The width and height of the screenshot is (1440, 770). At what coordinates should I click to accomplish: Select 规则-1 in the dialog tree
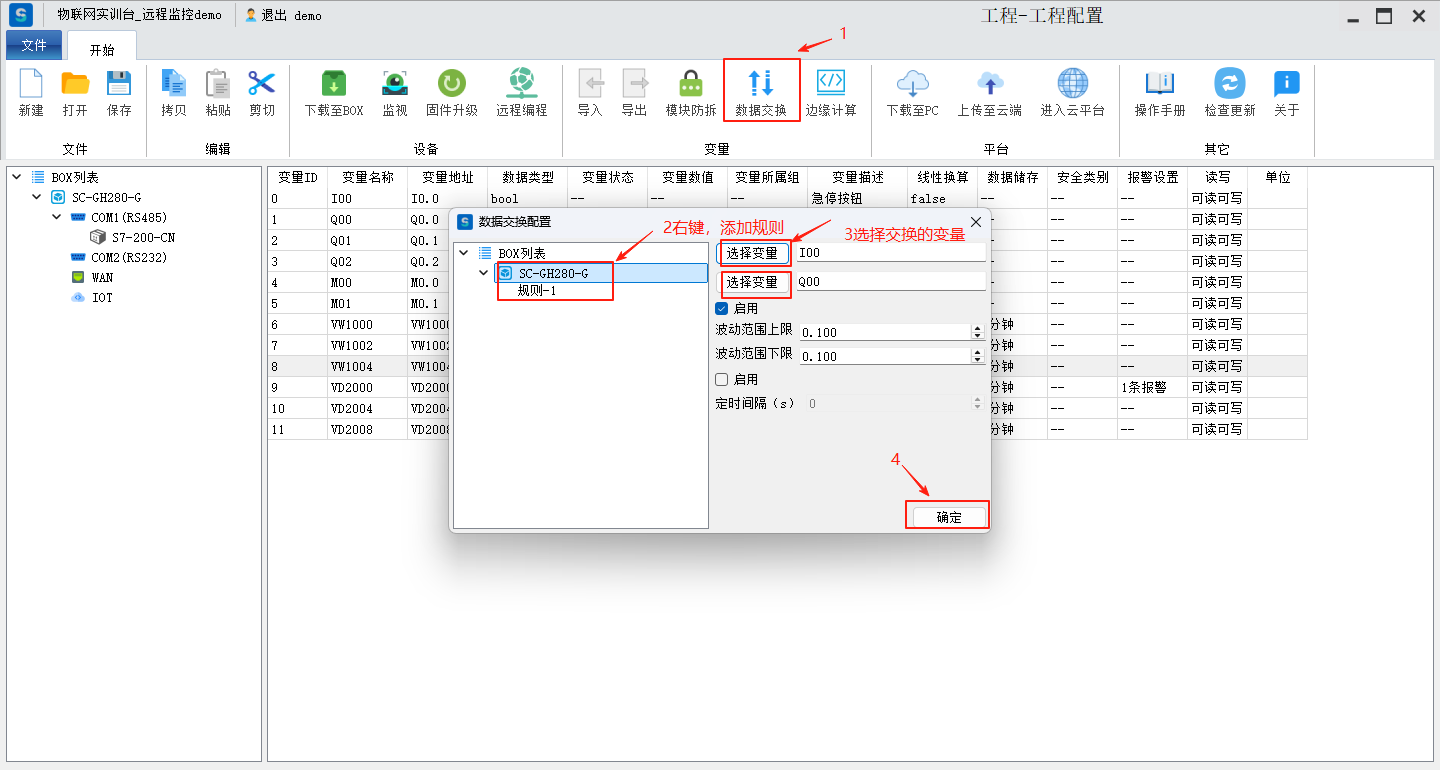click(x=536, y=291)
